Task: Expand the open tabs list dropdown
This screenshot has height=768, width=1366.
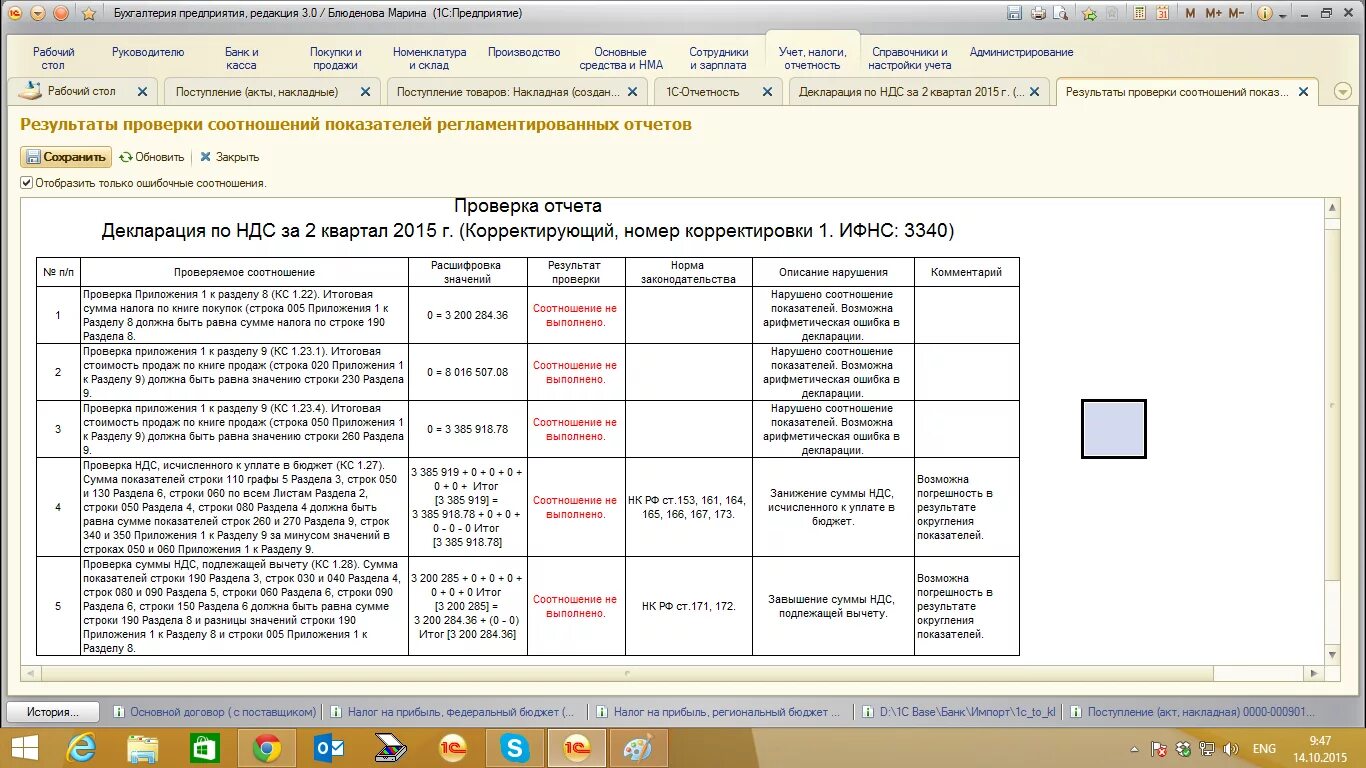Action: point(1342,92)
